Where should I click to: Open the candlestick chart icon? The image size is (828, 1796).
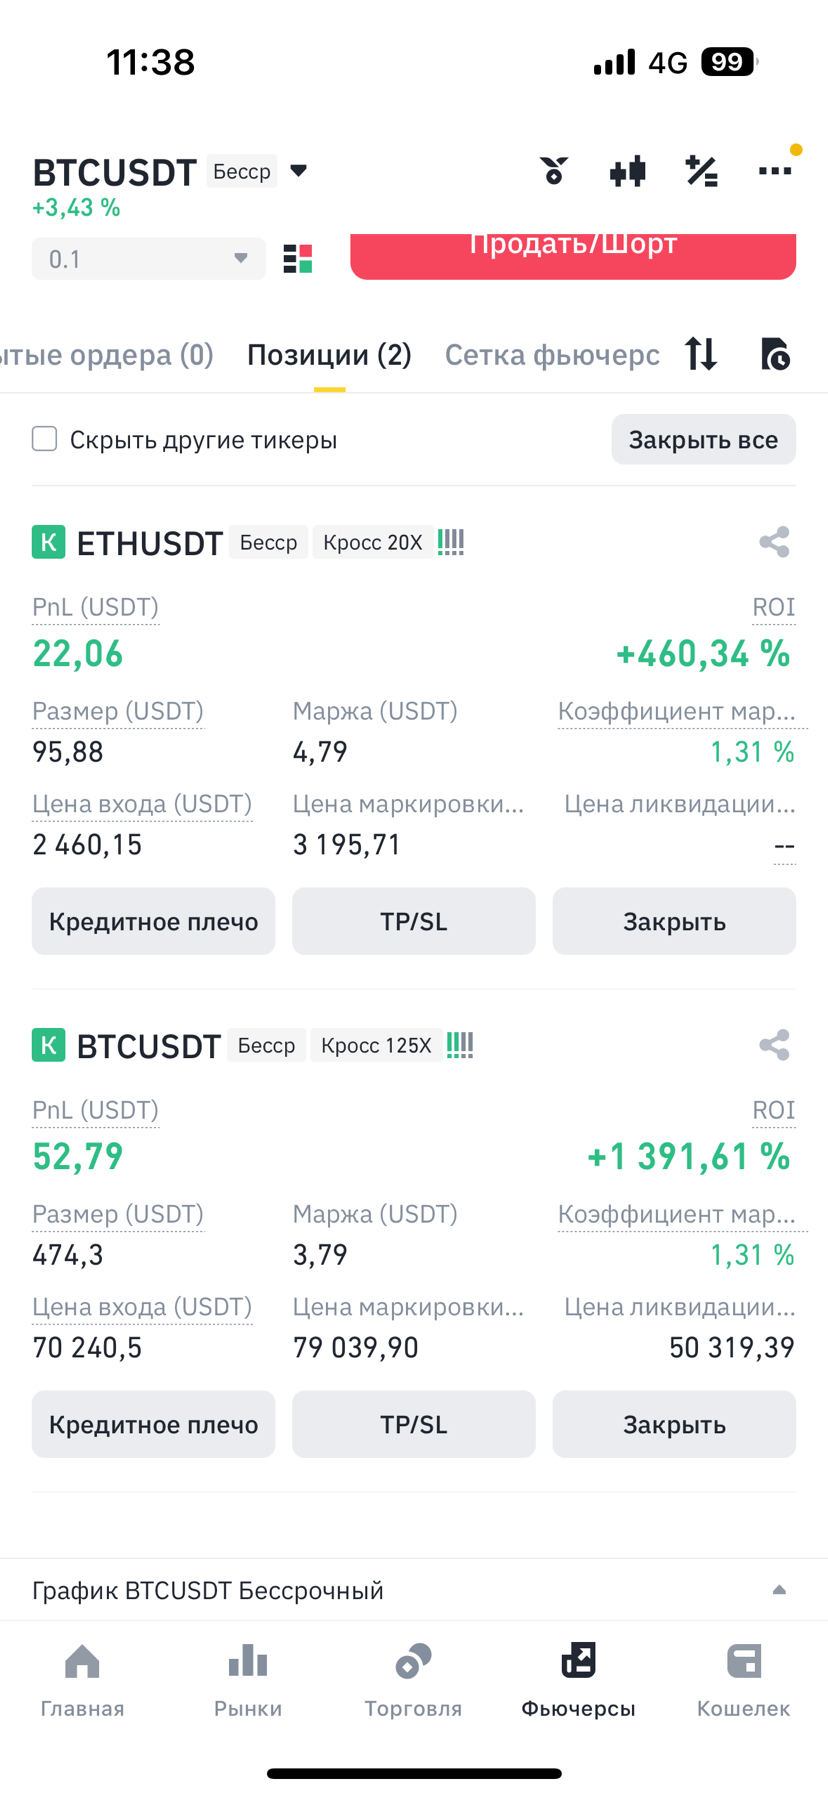(627, 172)
